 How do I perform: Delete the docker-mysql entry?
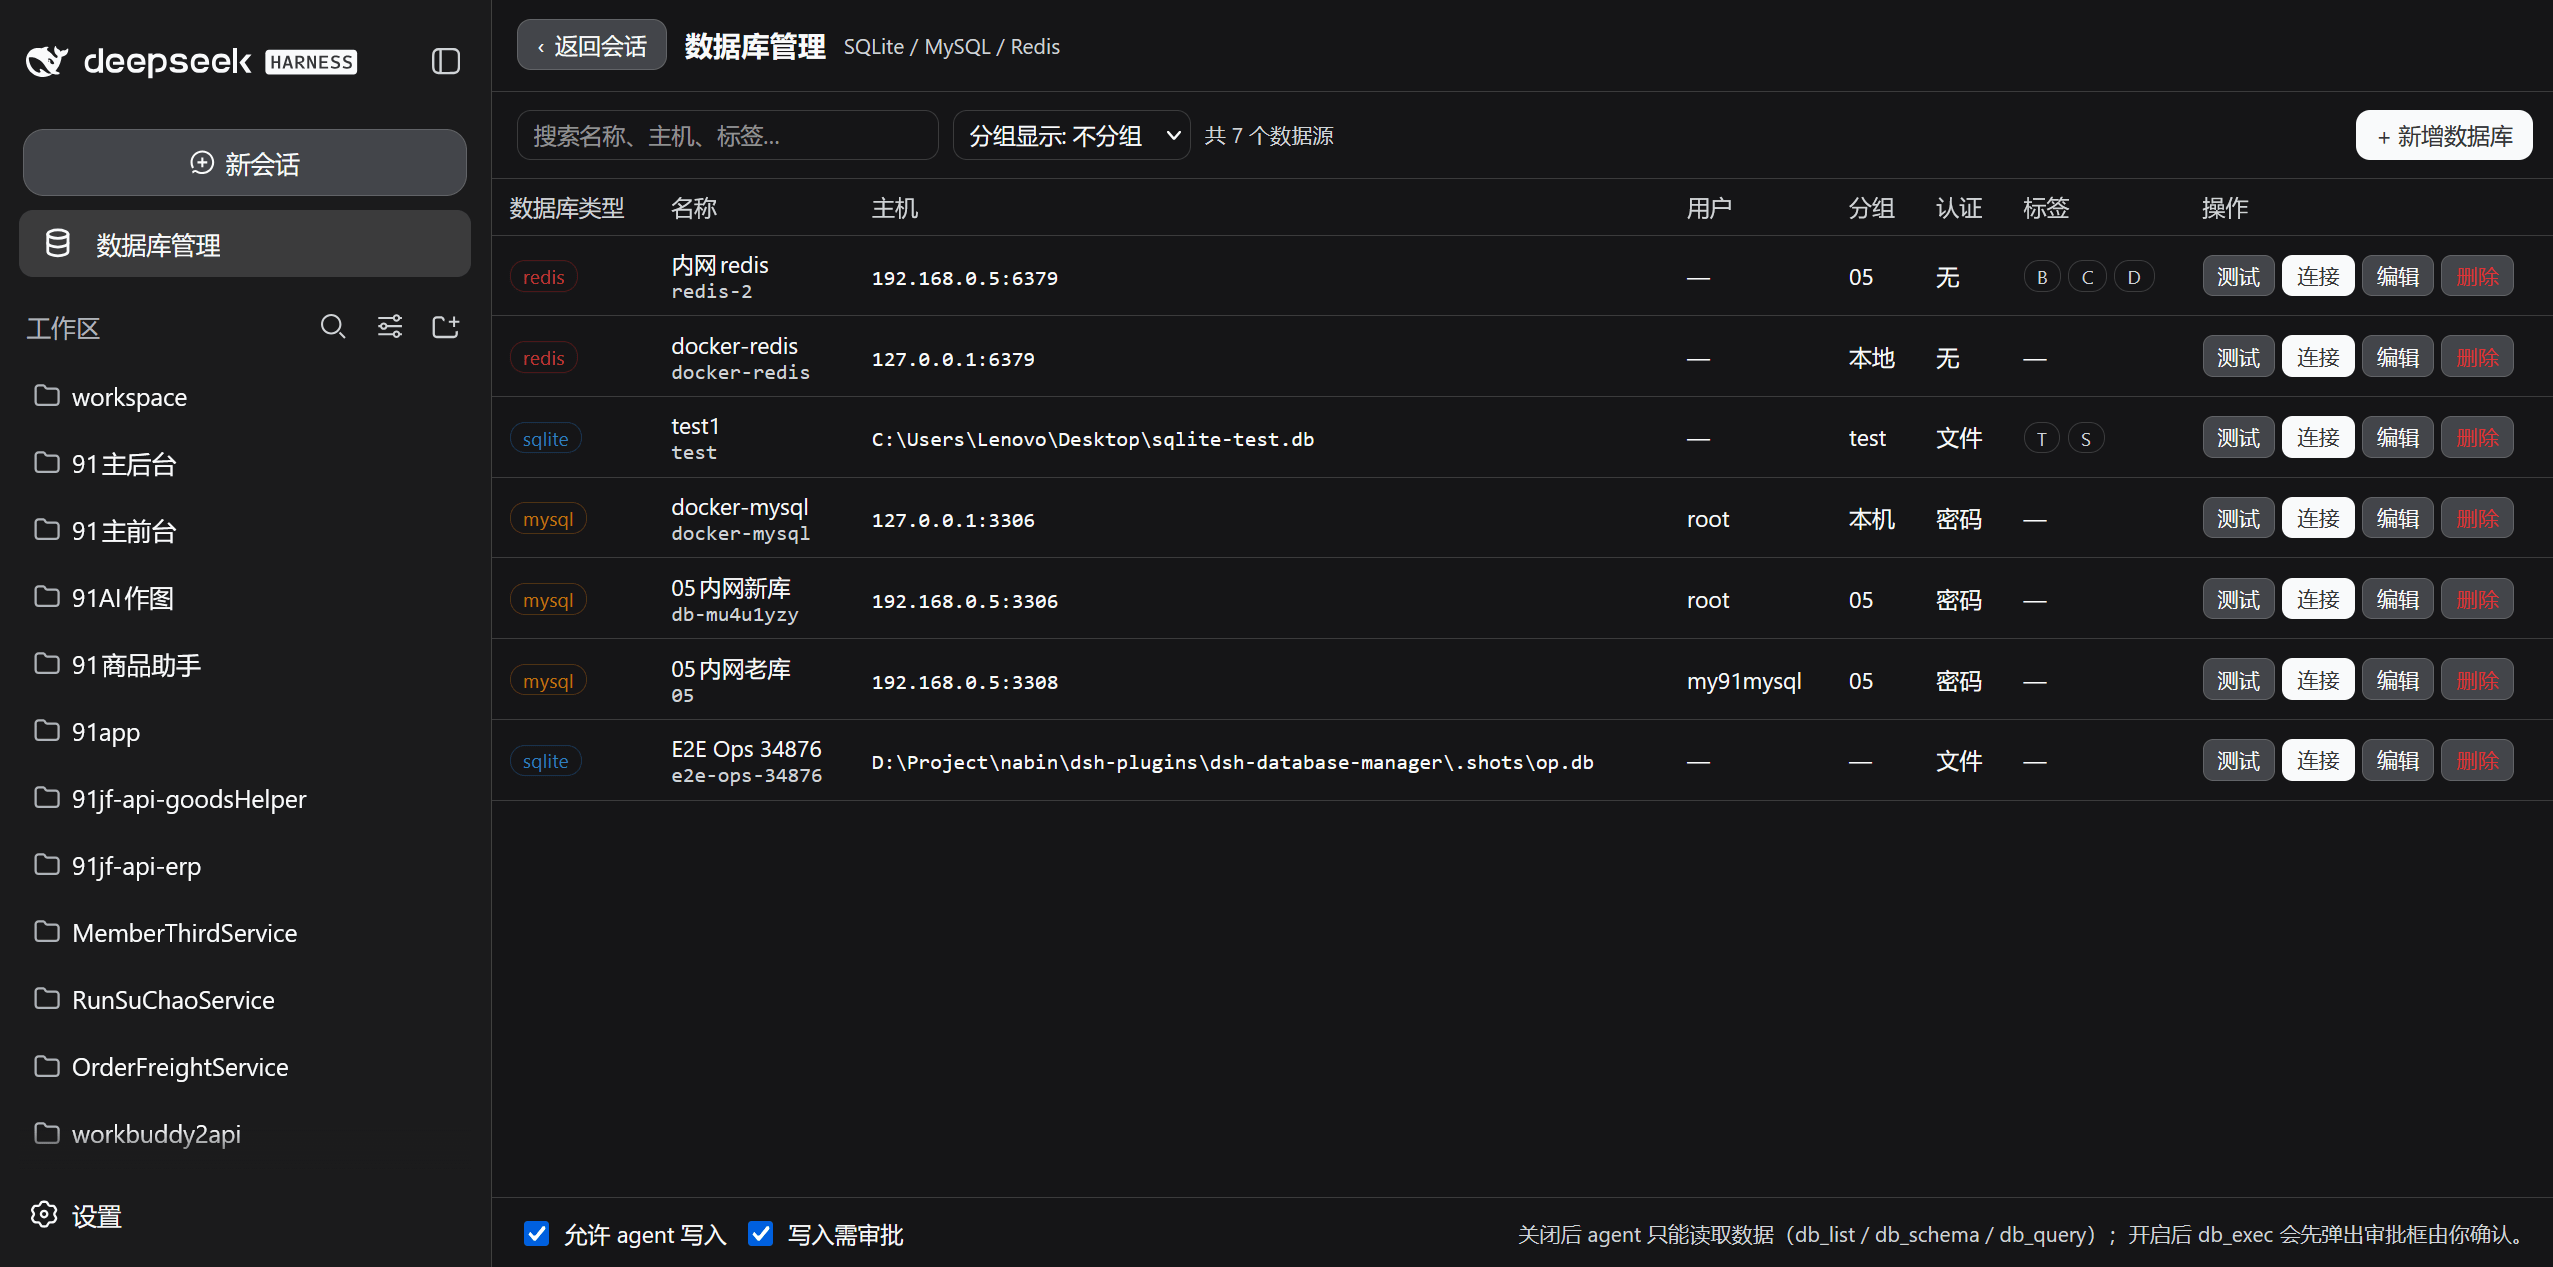[x=2477, y=518]
